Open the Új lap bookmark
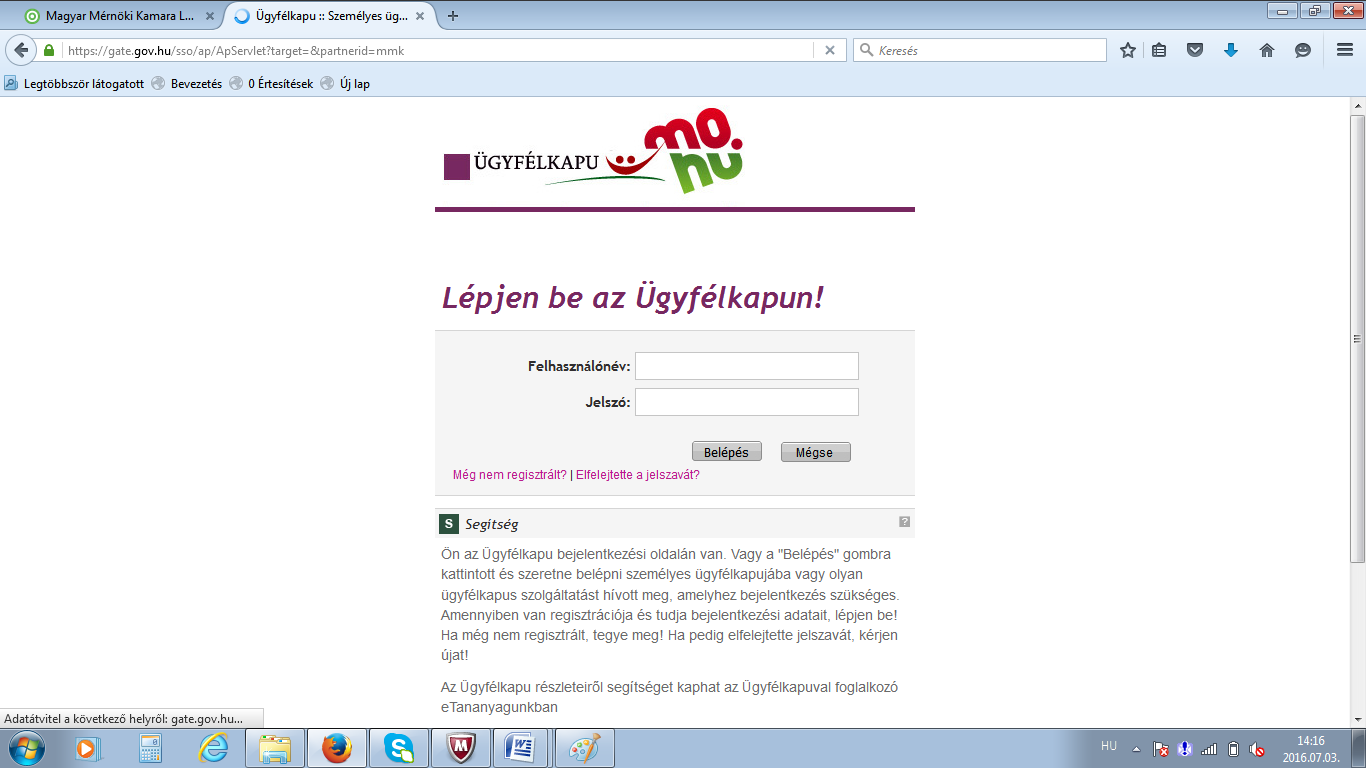 pyautogui.click(x=345, y=84)
